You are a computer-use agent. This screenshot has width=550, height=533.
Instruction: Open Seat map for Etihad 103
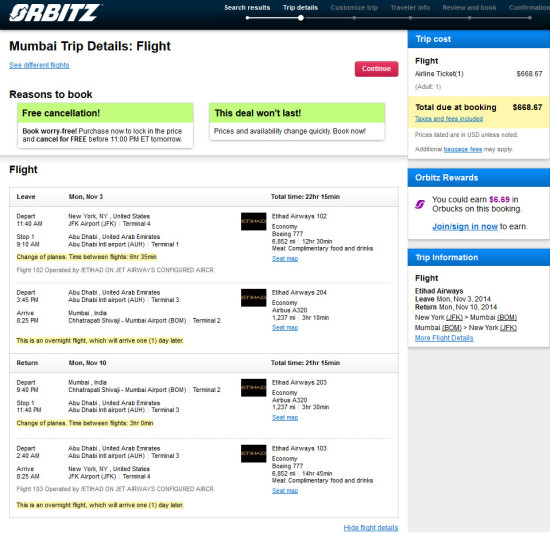[x=285, y=491]
